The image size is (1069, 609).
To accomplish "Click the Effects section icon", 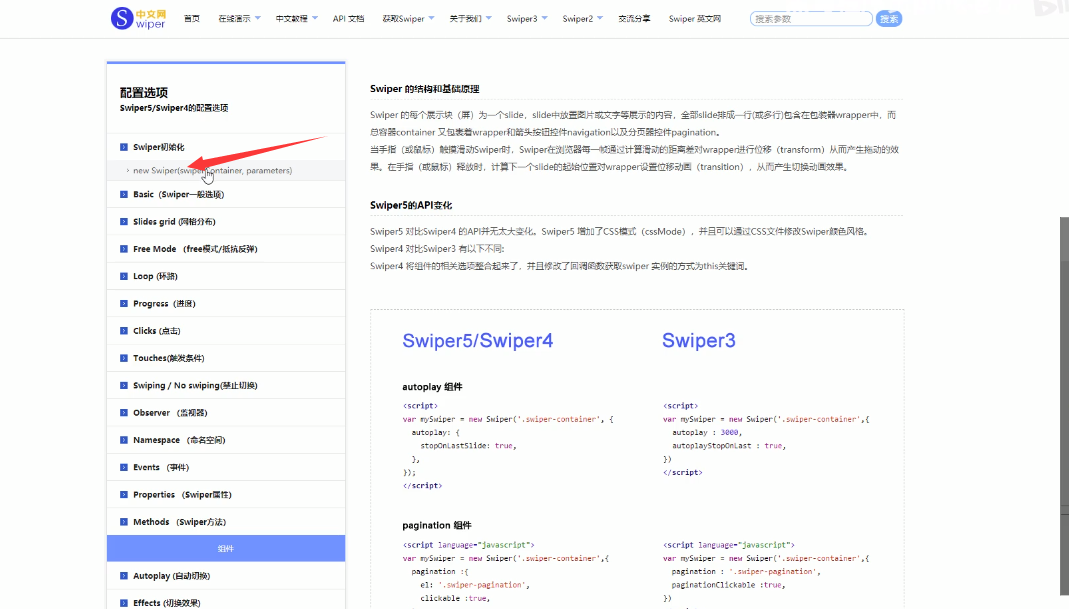I will coord(123,603).
